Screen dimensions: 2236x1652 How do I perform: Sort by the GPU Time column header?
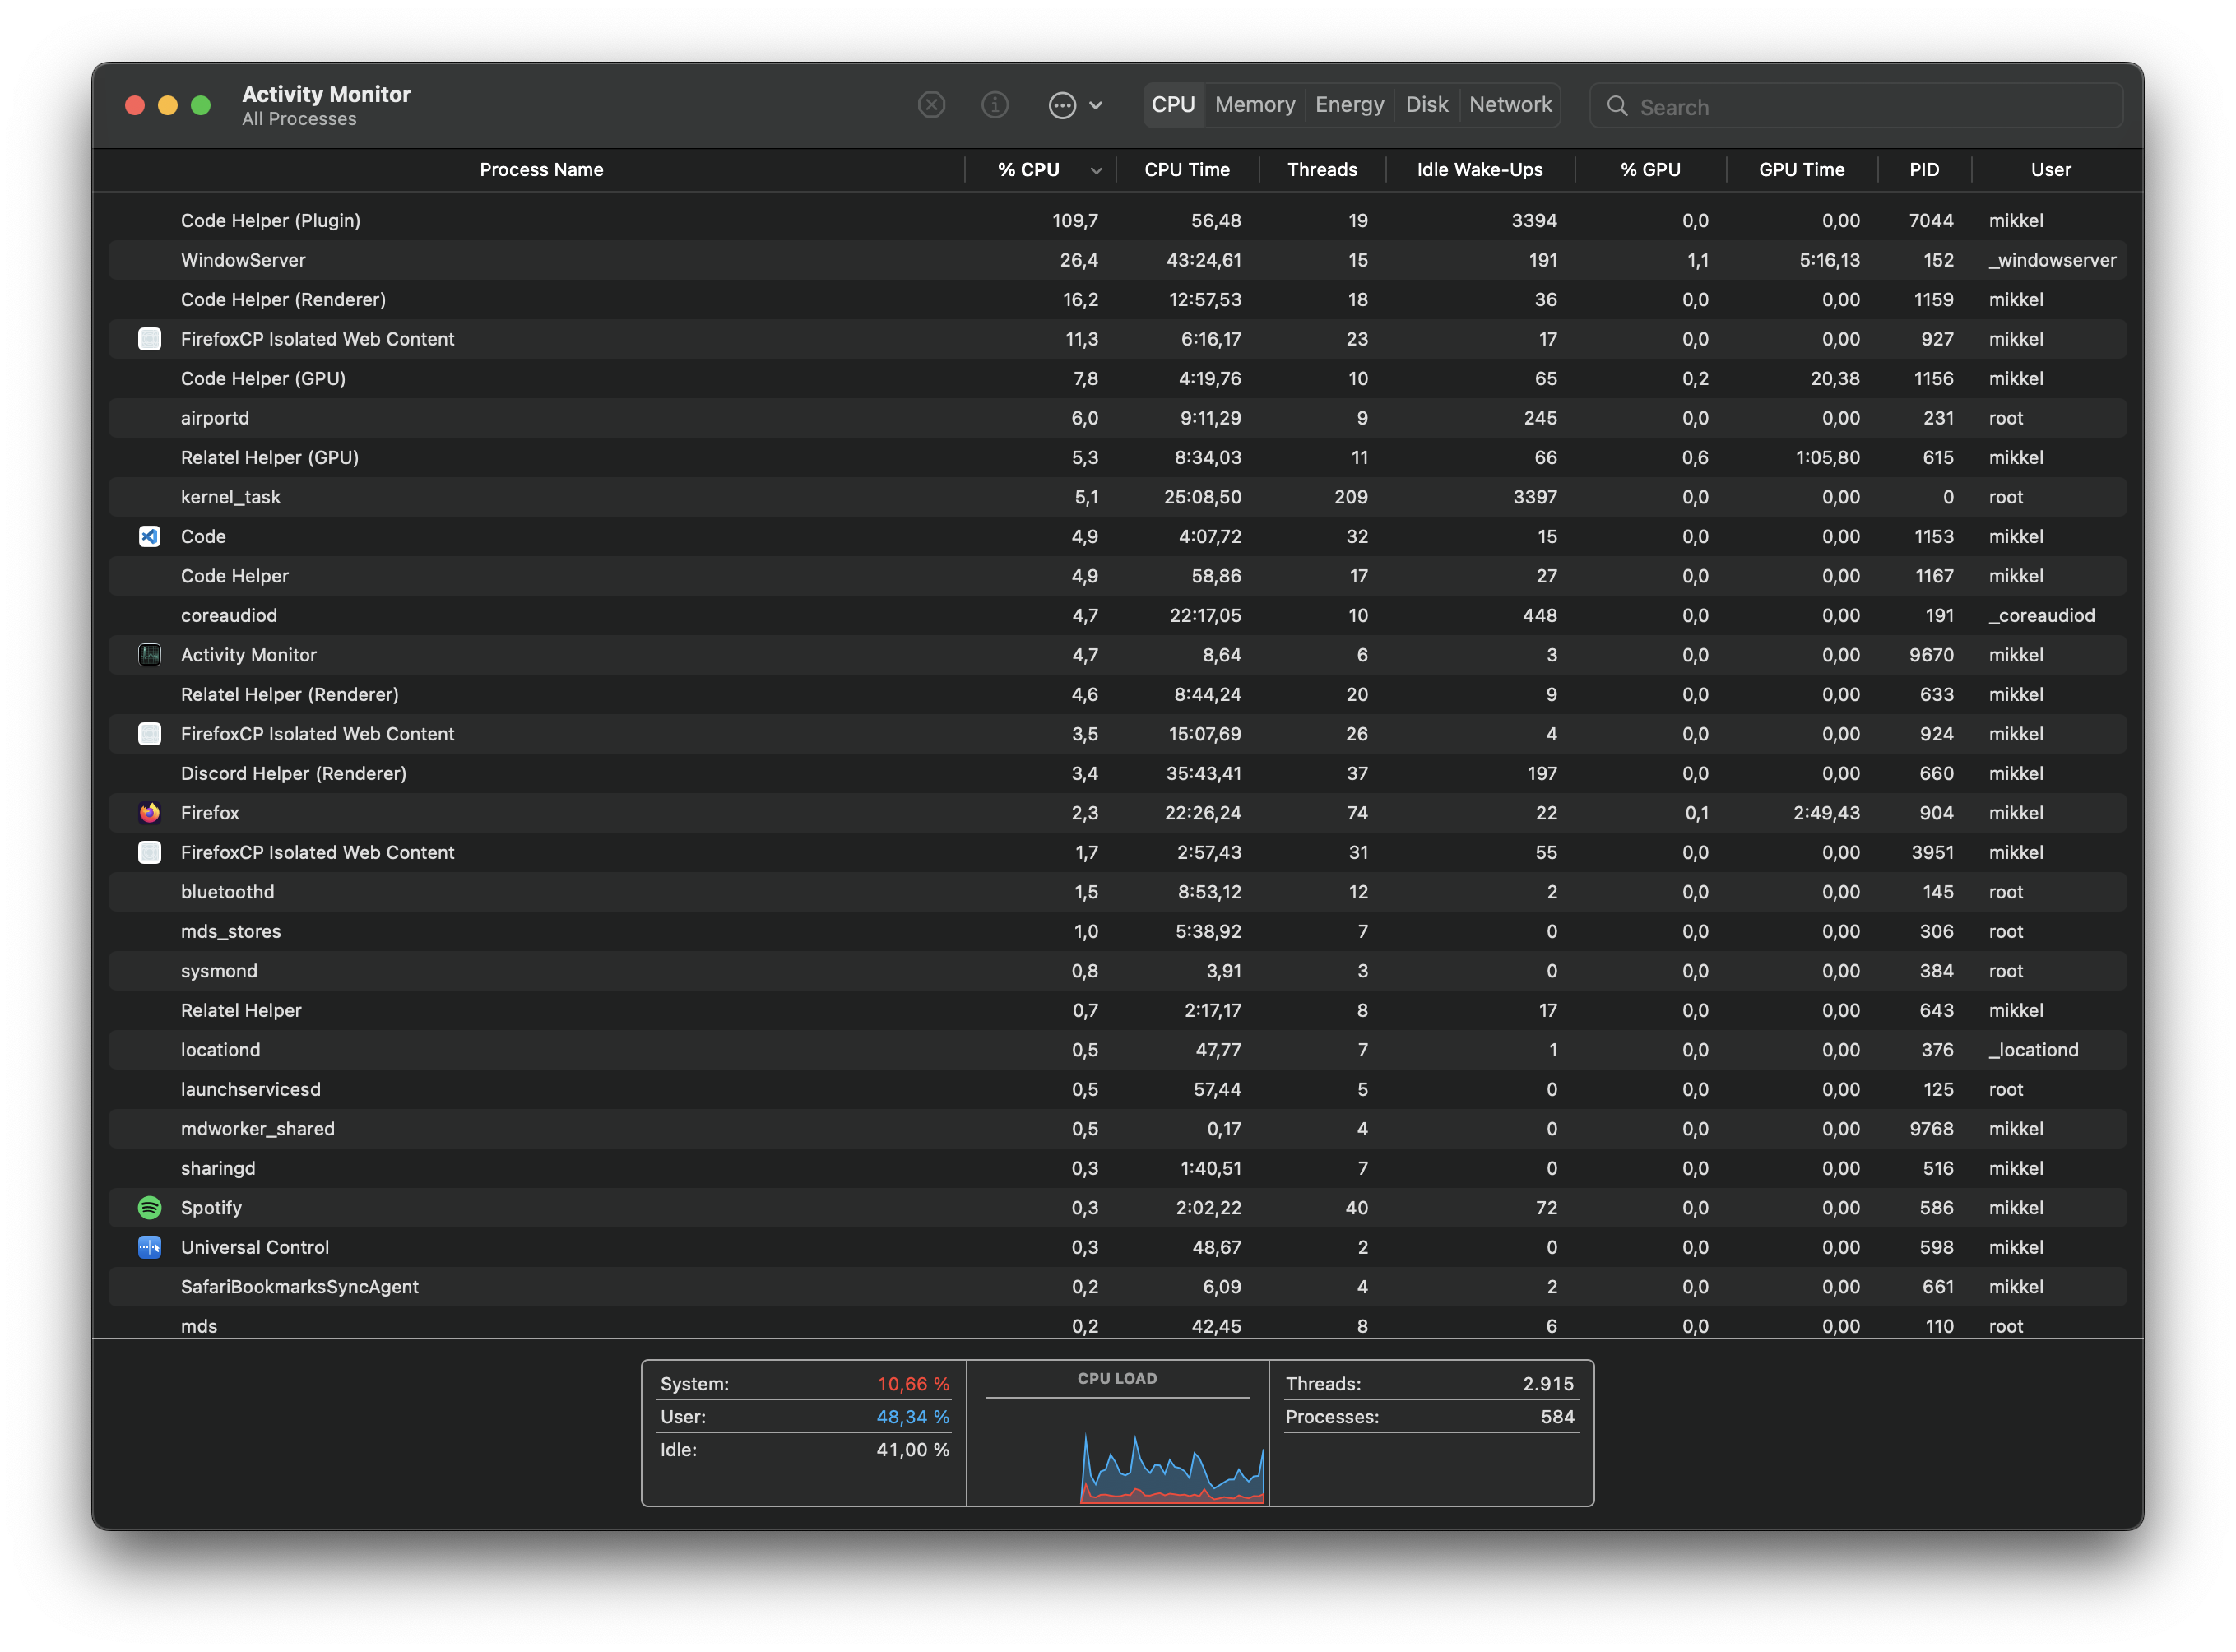coord(1801,170)
